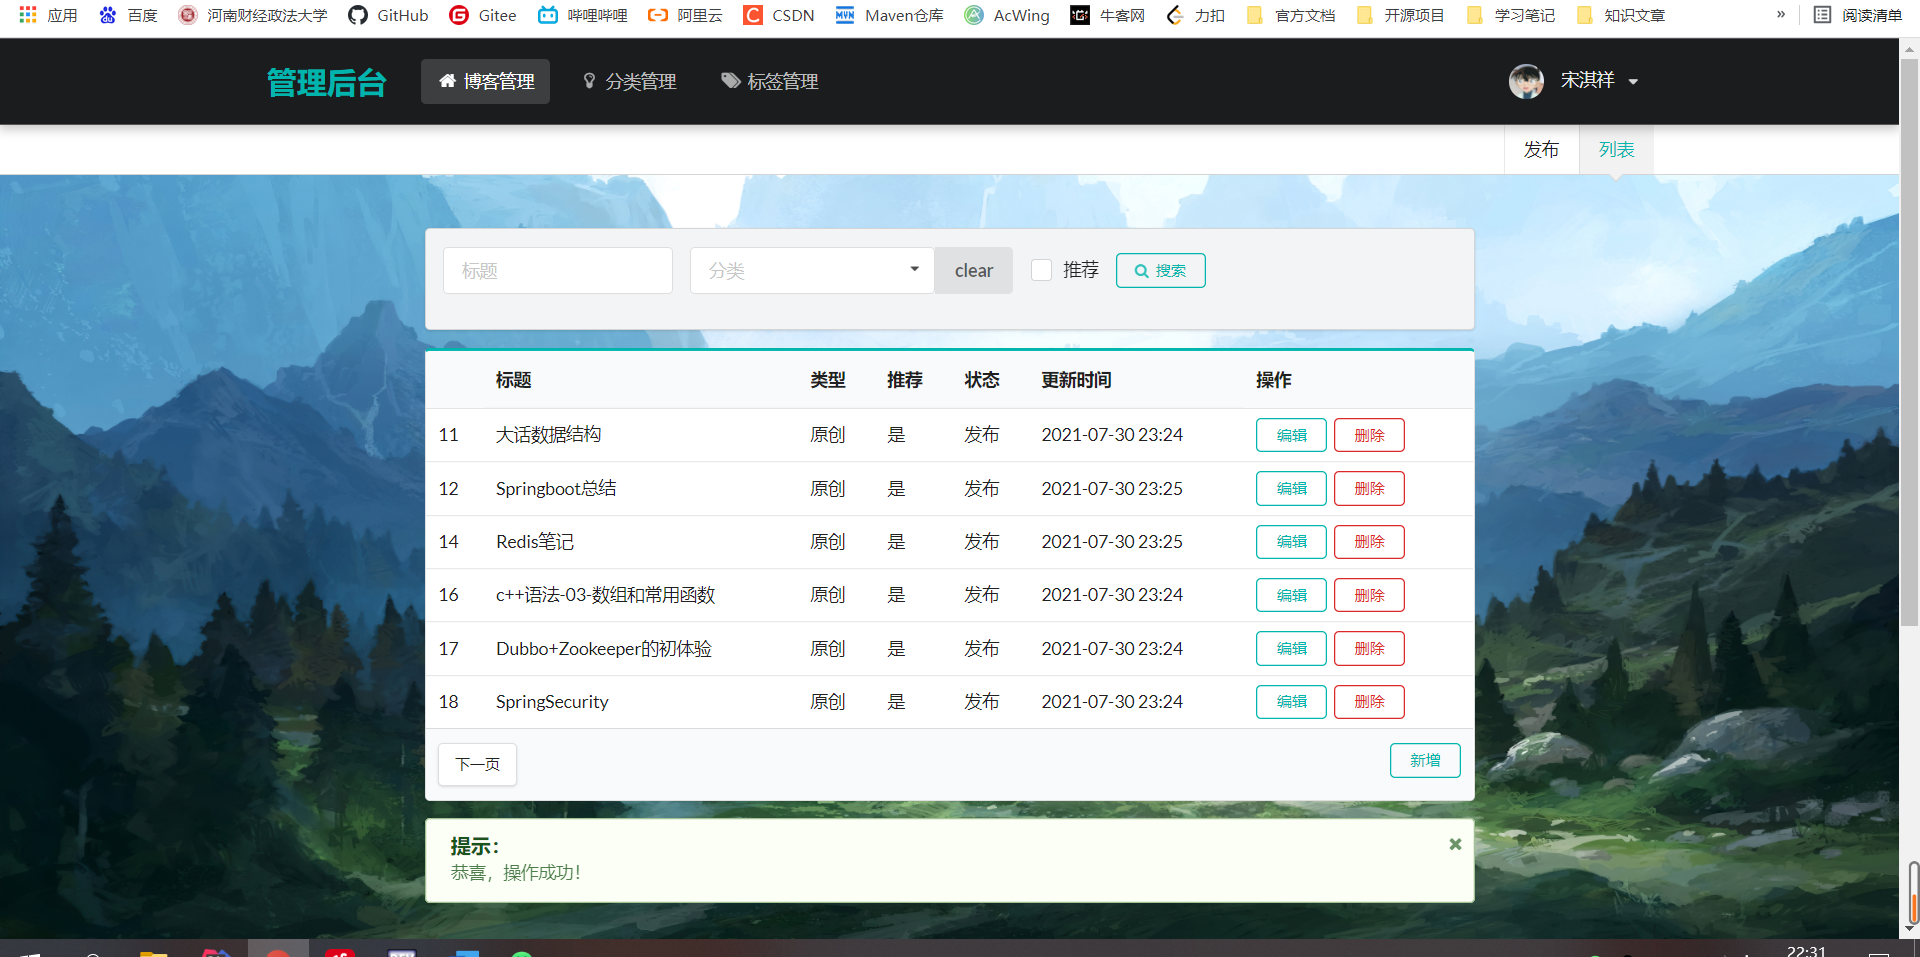Screen dimensions: 1920x957
Task: Enable the 推荐 filter checkbox
Action: click(1041, 270)
